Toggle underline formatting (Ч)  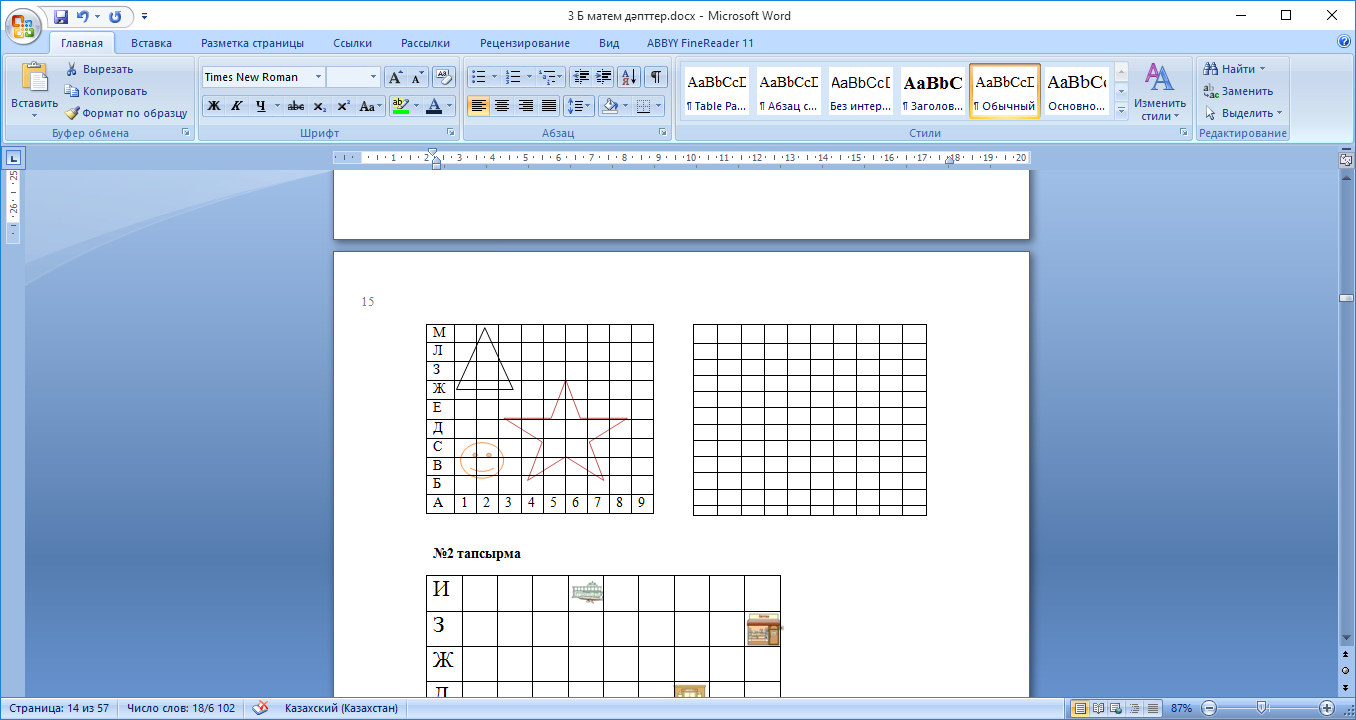coord(260,106)
